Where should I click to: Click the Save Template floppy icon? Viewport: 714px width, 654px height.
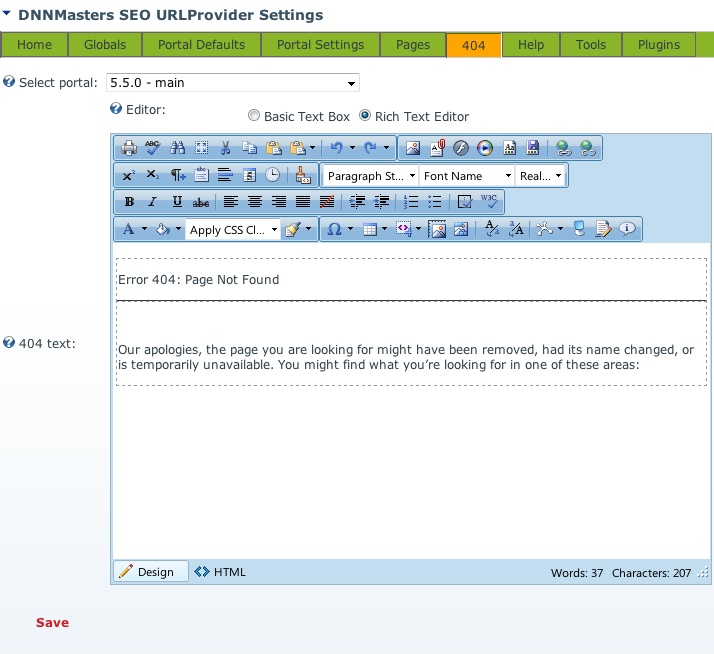point(533,148)
